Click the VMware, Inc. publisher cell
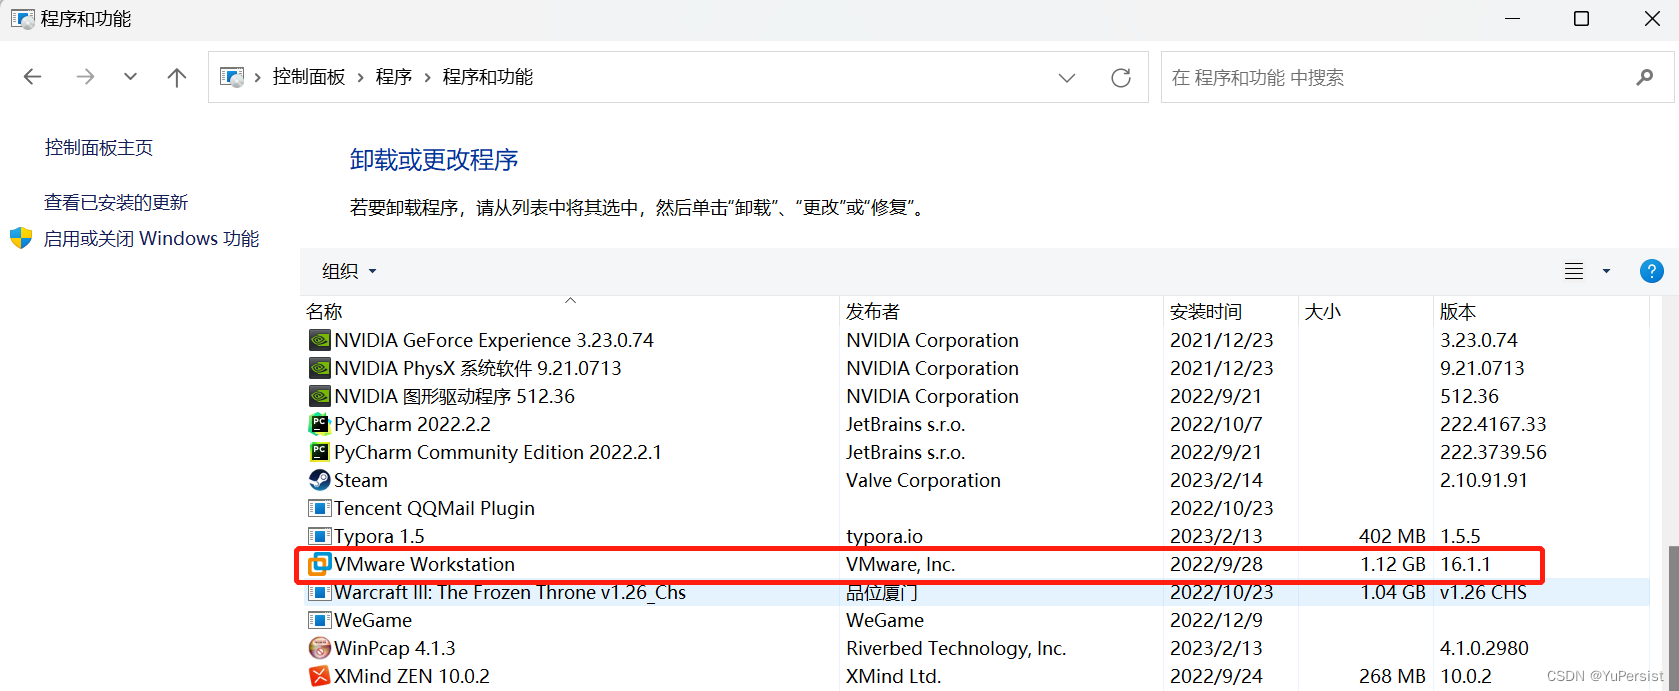 coord(901,564)
